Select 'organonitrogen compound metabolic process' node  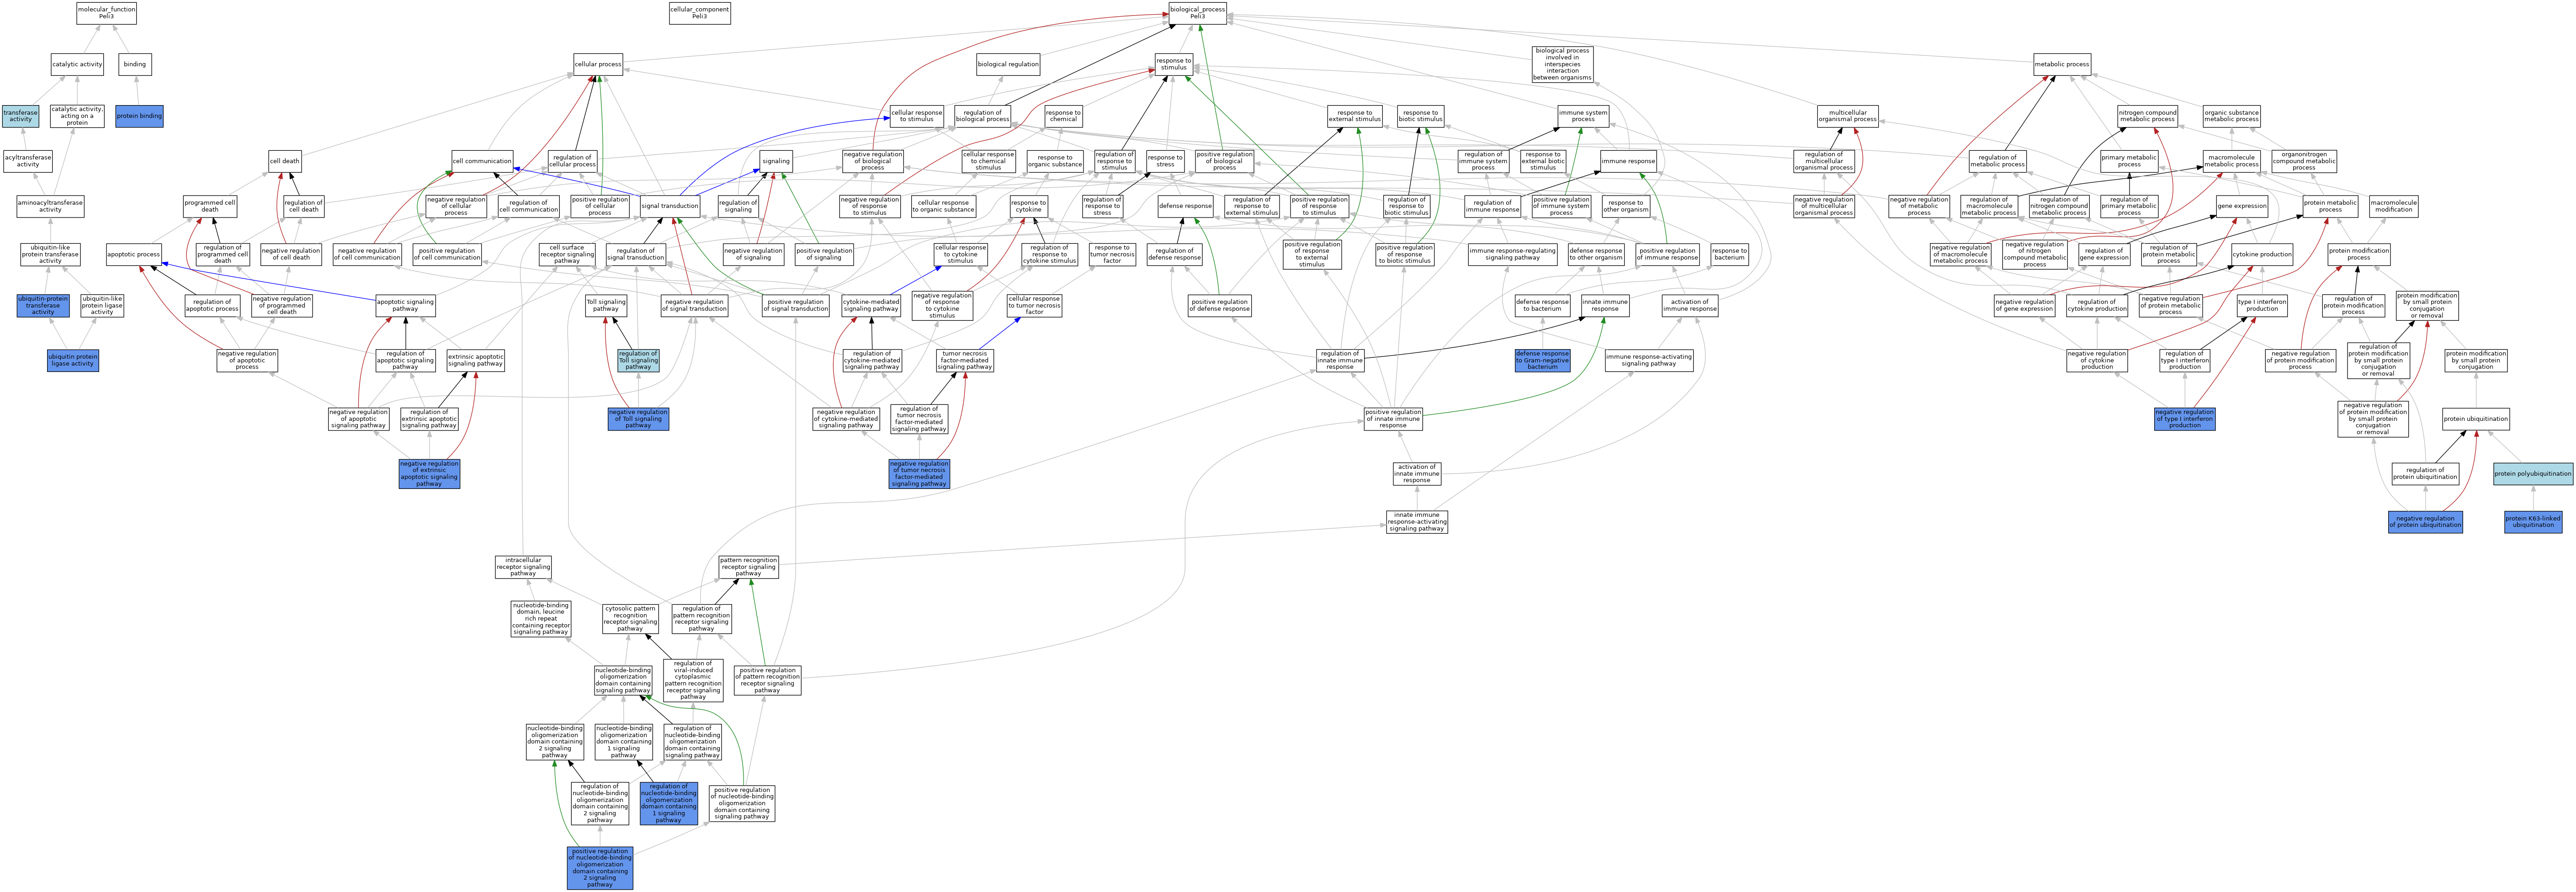coord(2304,161)
